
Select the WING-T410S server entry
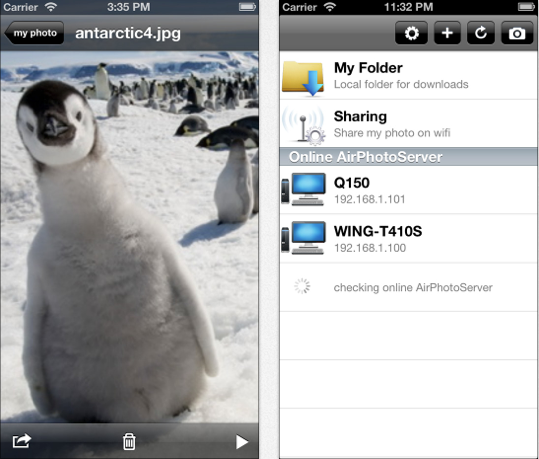(x=408, y=239)
